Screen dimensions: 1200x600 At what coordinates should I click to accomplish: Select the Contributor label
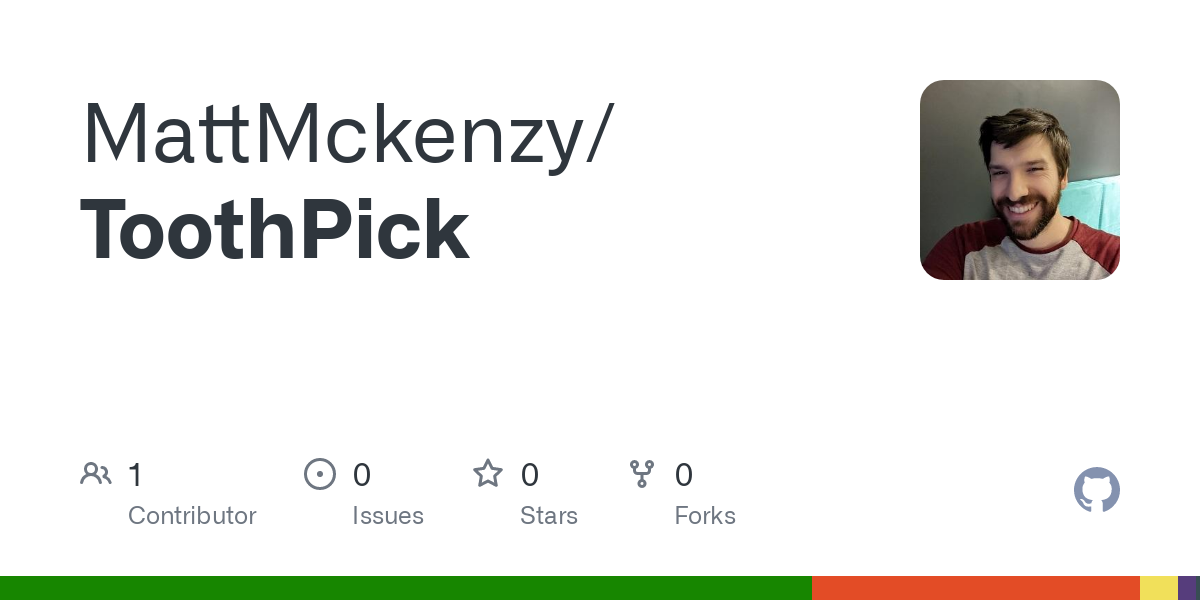[x=192, y=516]
